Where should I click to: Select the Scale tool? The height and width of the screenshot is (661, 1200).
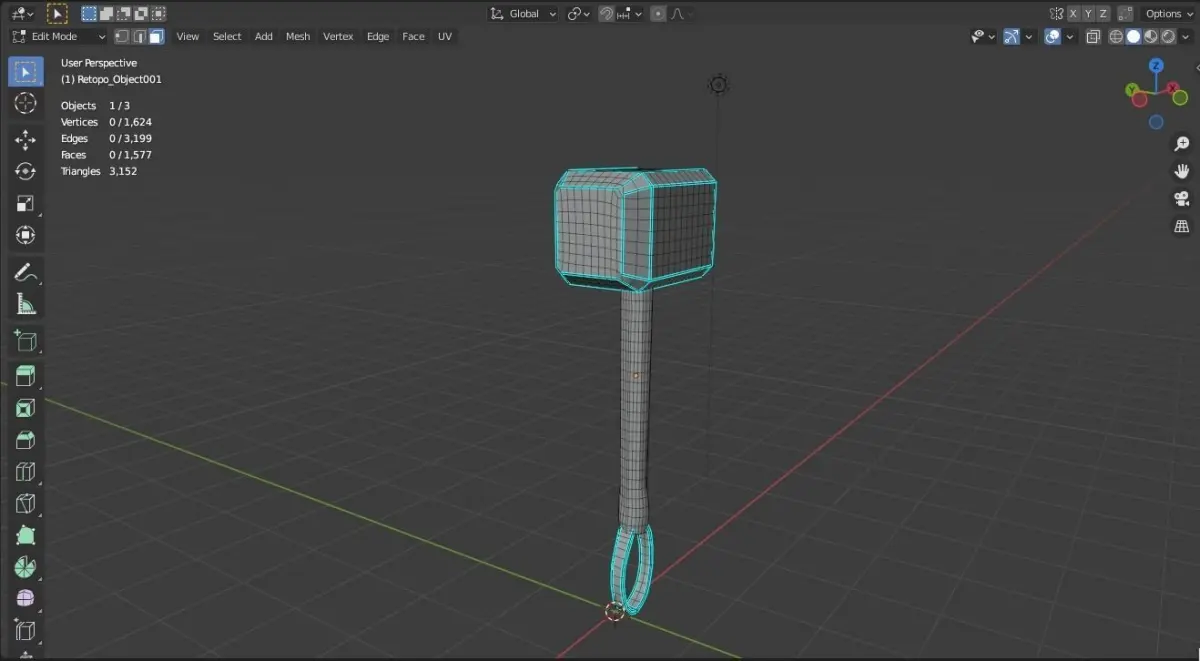click(25, 203)
